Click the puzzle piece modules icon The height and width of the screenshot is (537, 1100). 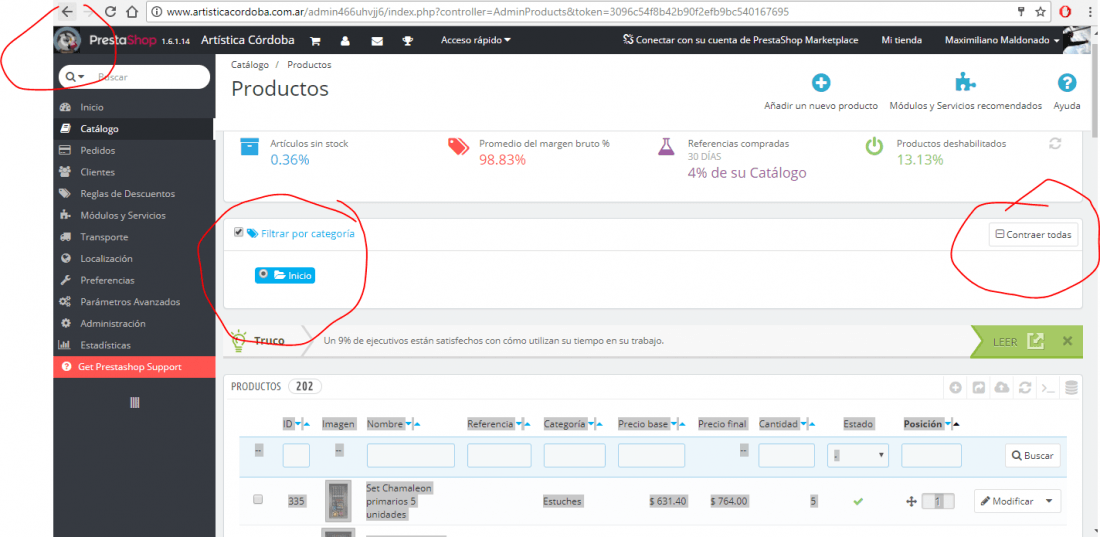point(965,83)
